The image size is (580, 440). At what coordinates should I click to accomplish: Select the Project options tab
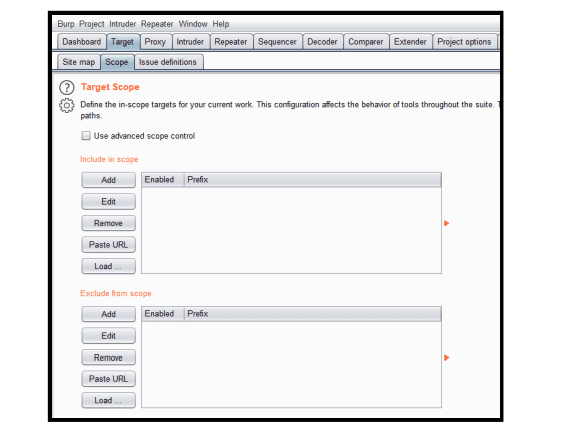click(464, 42)
